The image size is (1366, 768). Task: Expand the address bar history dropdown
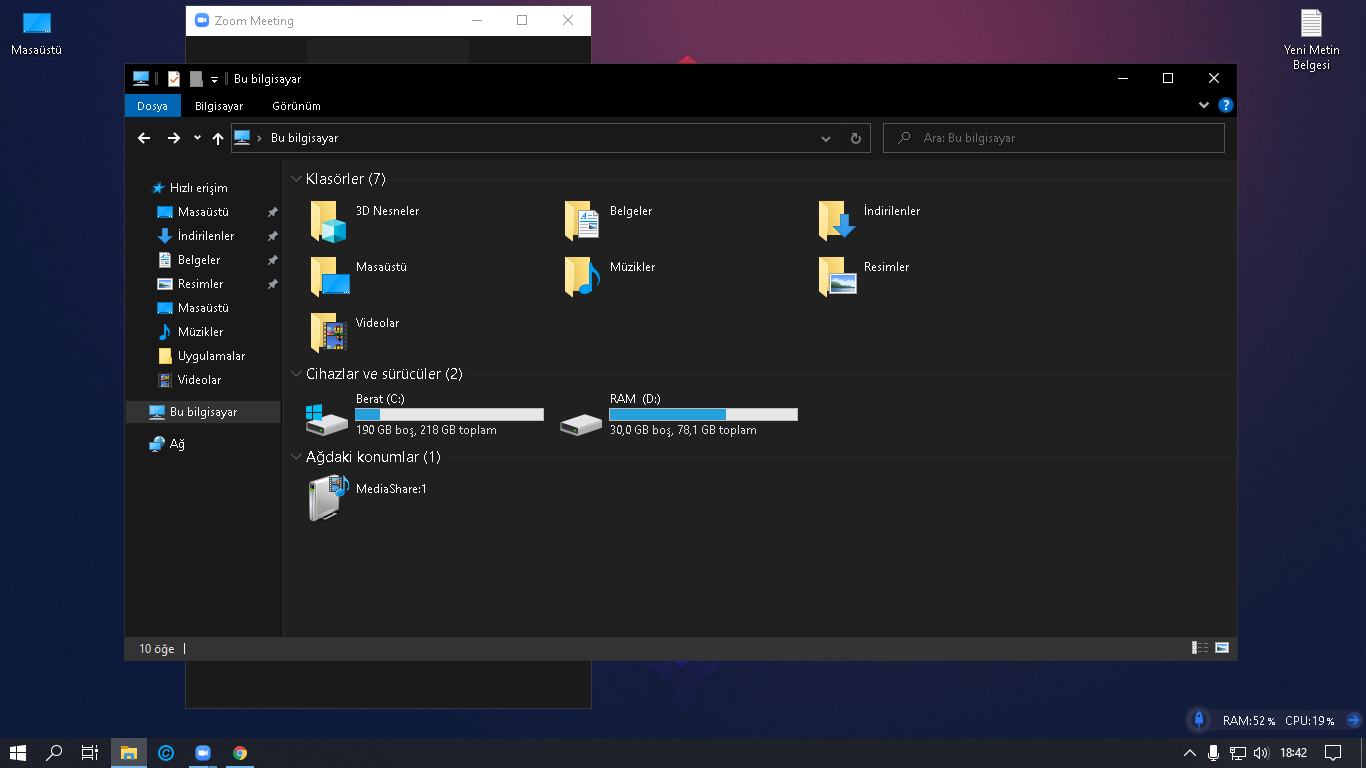(x=826, y=138)
